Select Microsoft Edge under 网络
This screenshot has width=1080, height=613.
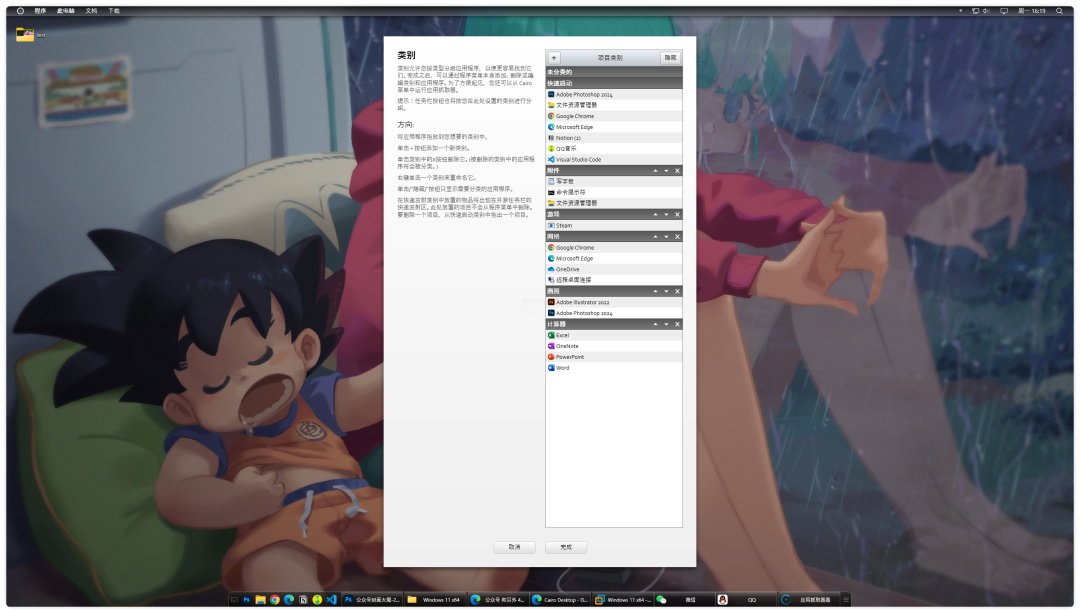coord(614,259)
